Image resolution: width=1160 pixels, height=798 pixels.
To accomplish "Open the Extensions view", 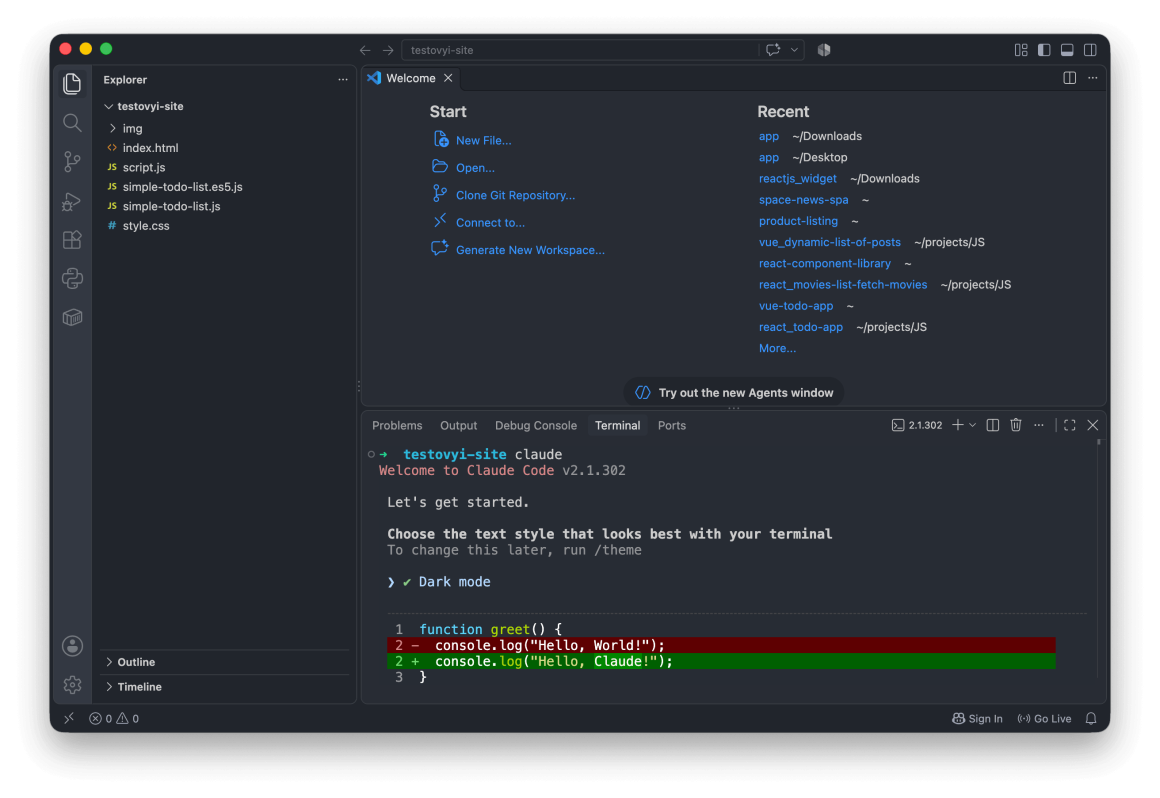I will pos(72,240).
